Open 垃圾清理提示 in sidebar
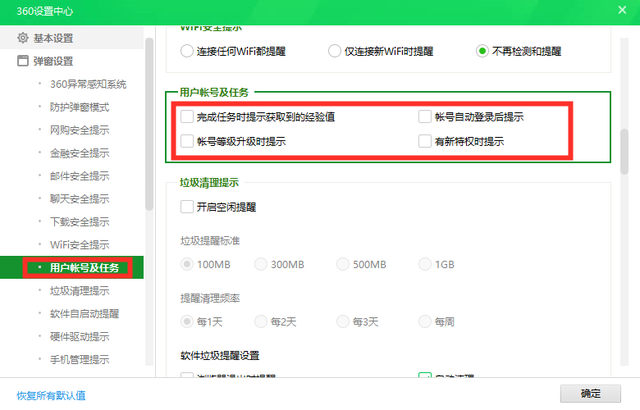 [x=80, y=290]
